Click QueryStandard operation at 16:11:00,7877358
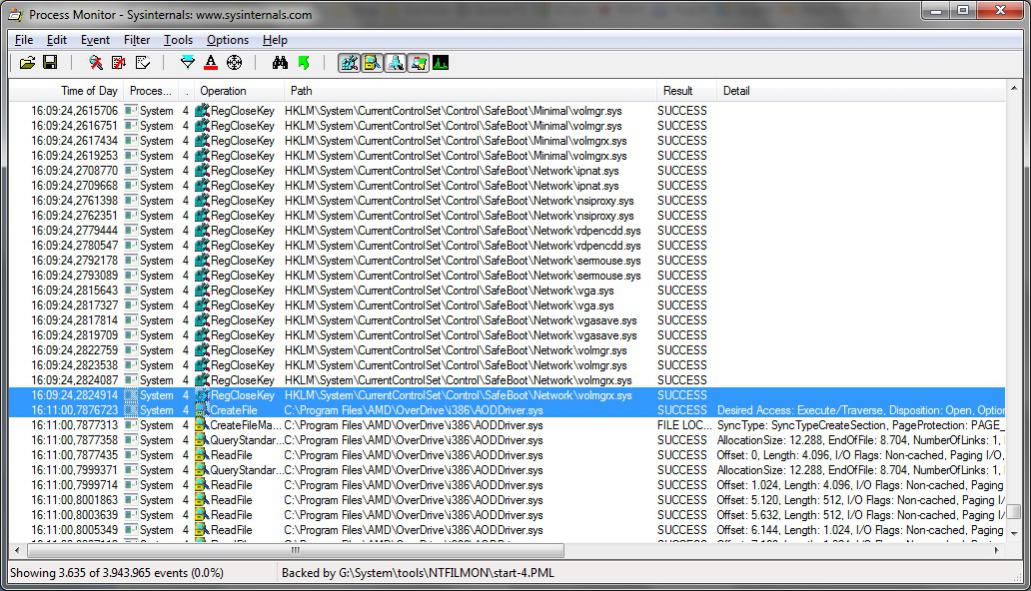Screen dimensions: 1031x591 pyautogui.click(x=246, y=440)
